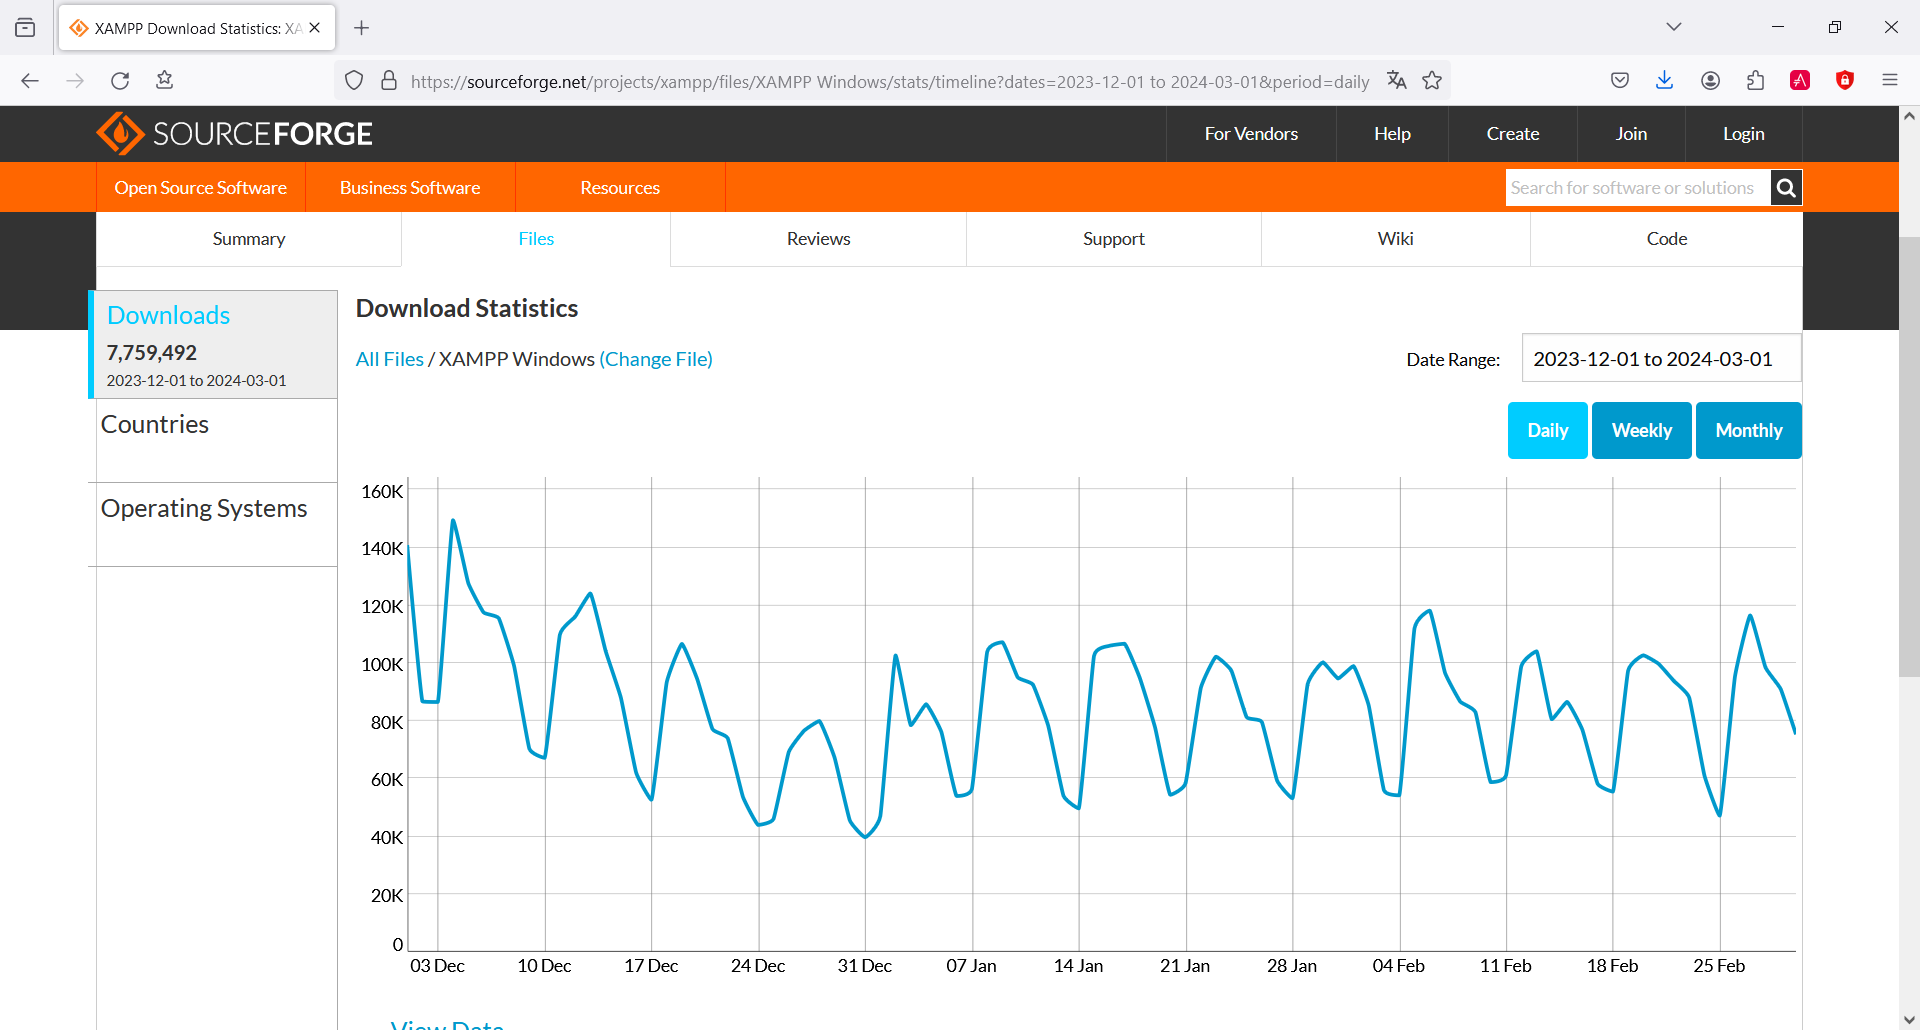Image resolution: width=1920 pixels, height=1030 pixels.
Task: Bookmark this page with star icon
Action: [x=1432, y=81]
